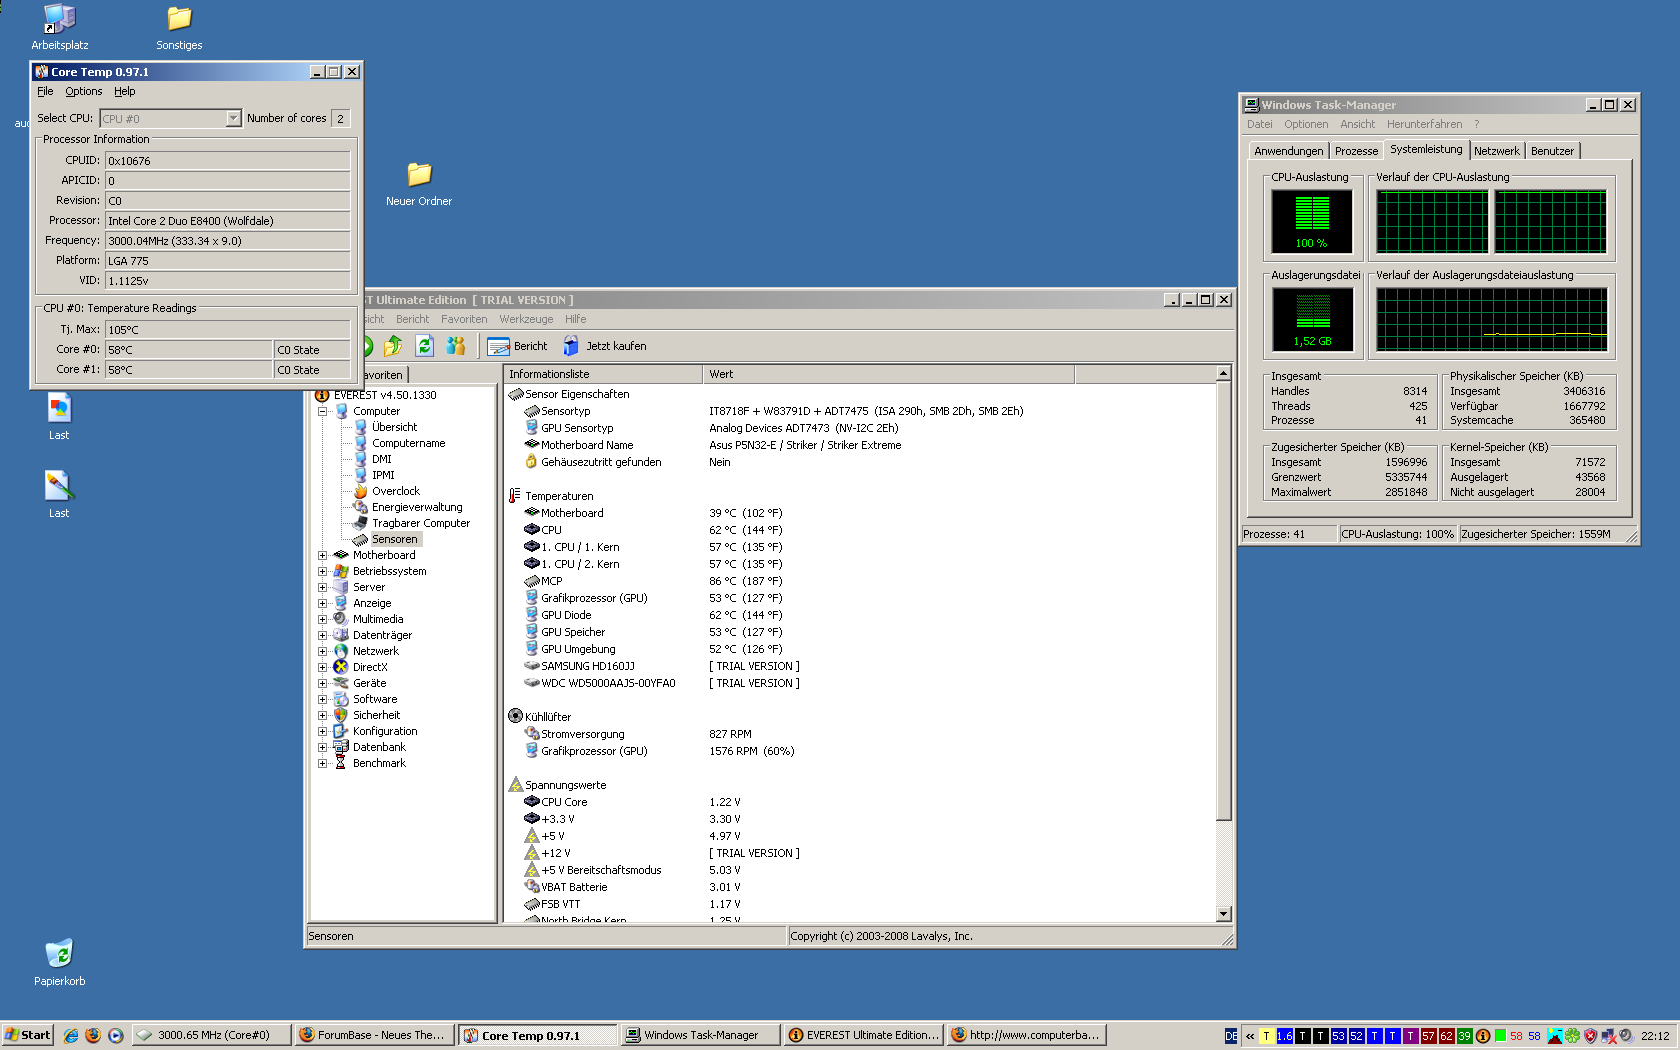The width and height of the screenshot is (1680, 1050).
Task: Open the Optionen menu in Task-Manager
Action: tap(1306, 124)
